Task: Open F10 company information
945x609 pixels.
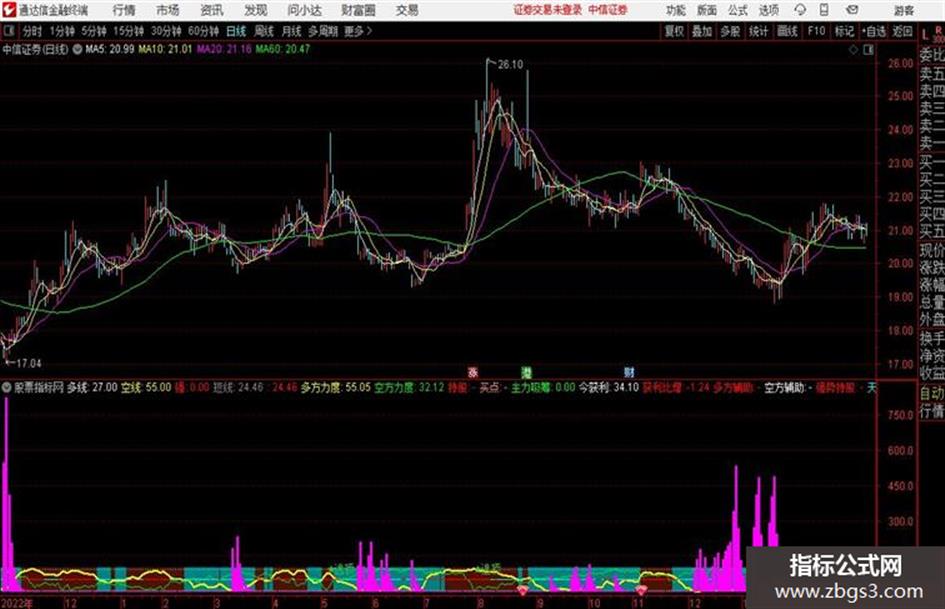Action: [816, 31]
